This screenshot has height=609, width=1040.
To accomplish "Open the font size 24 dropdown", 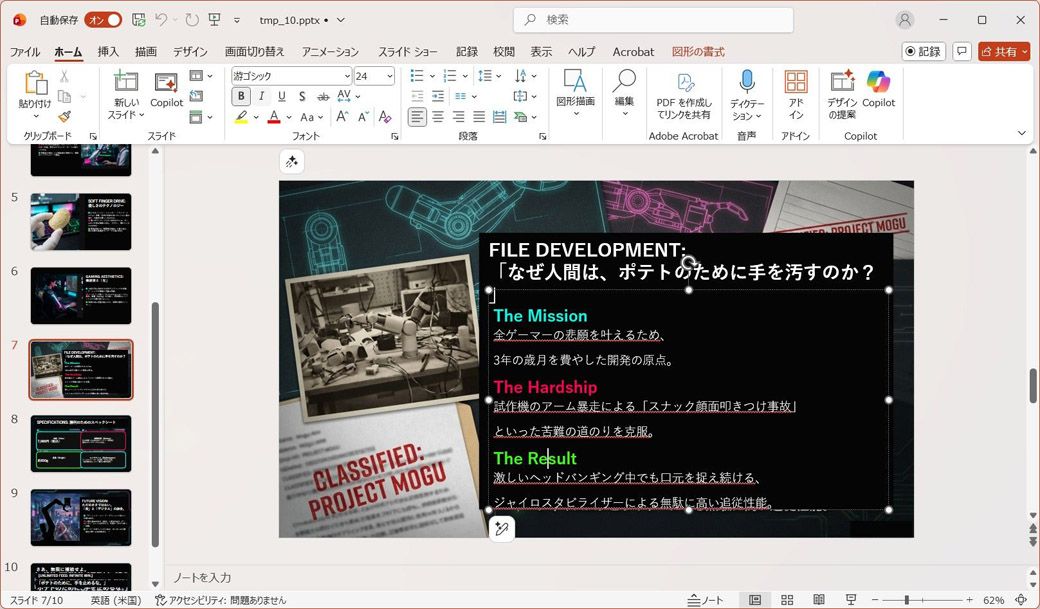I will [x=388, y=75].
